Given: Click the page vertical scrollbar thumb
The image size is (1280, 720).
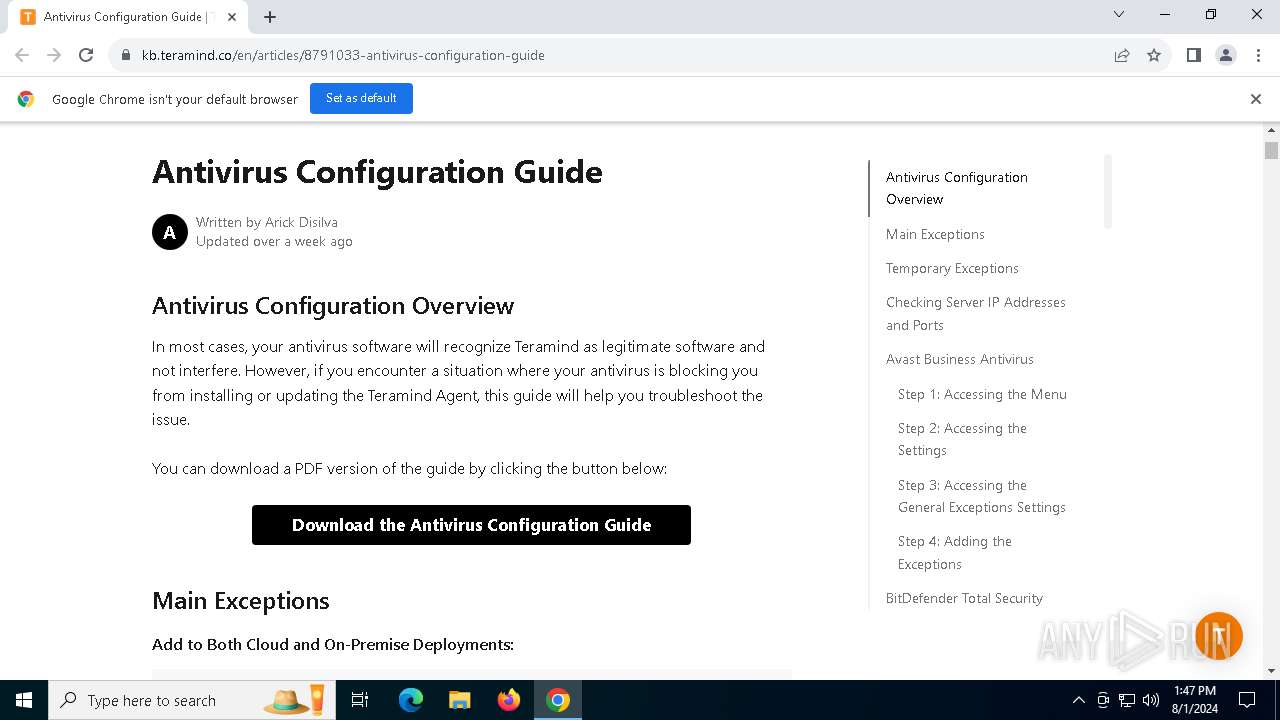Looking at the screenshot, I should (x=1271, y=151).
